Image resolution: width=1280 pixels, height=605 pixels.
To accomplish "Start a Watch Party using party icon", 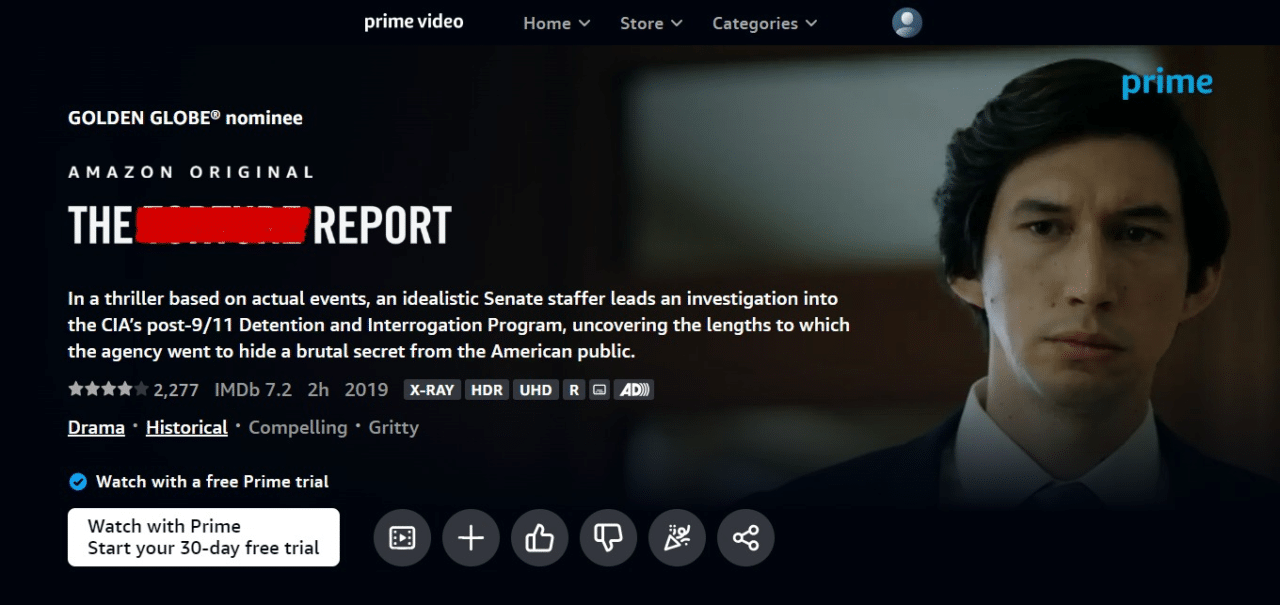I will coord(677,538).
